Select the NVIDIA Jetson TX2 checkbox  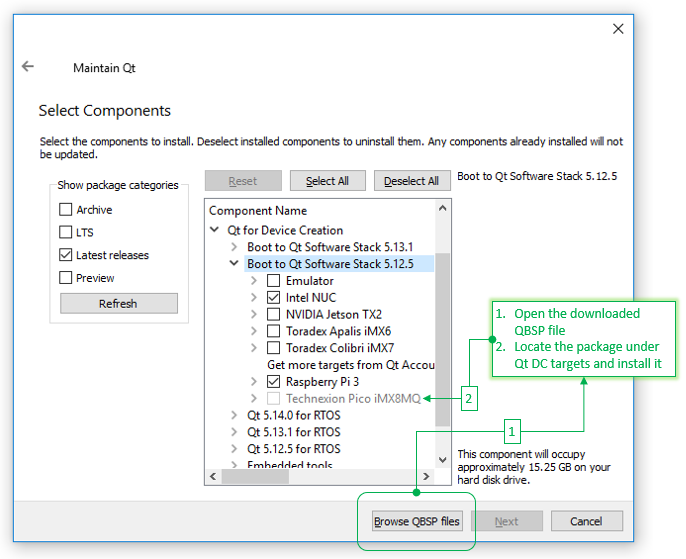pyautogui.click(x=274, y=315)
